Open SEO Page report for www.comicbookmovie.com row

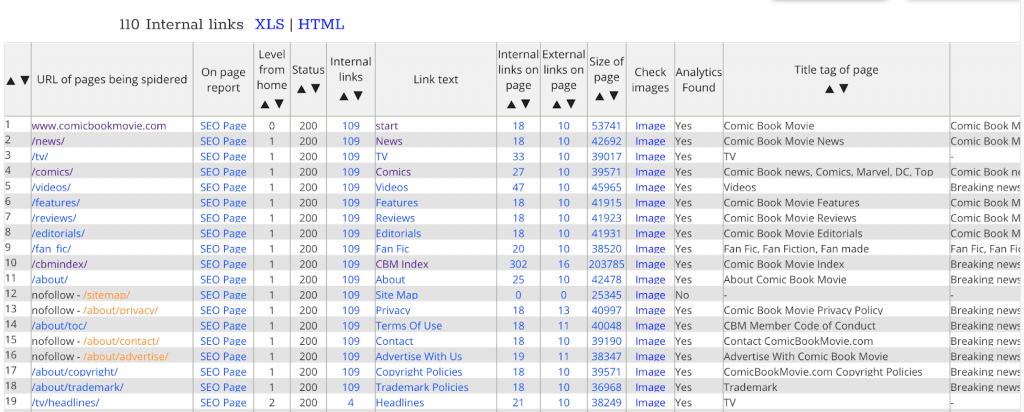223,126
